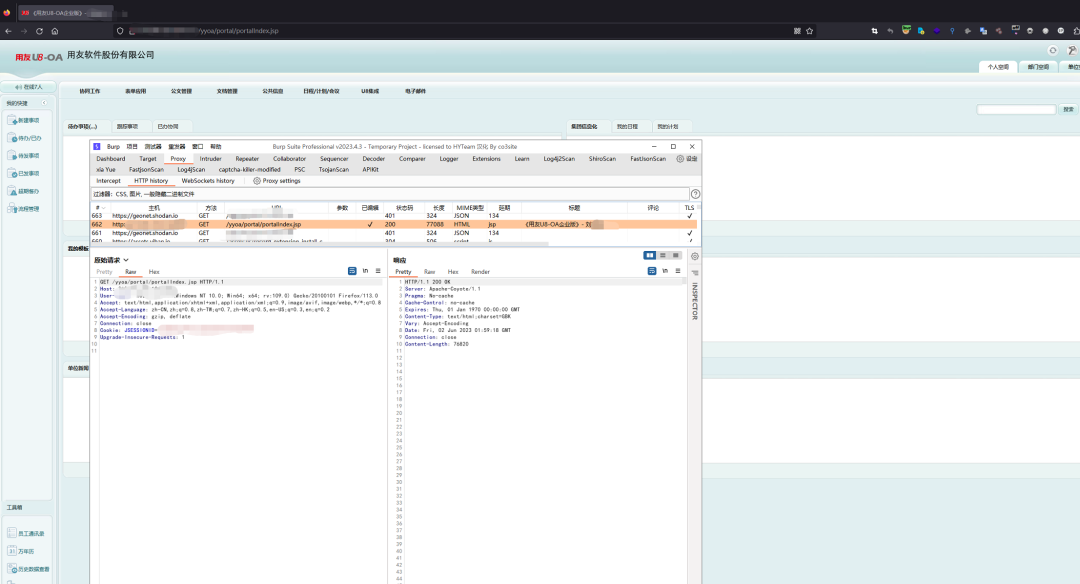Click the 搜索 search button
Viewport: 1080px width, 584px height.
coord(1068,110)
